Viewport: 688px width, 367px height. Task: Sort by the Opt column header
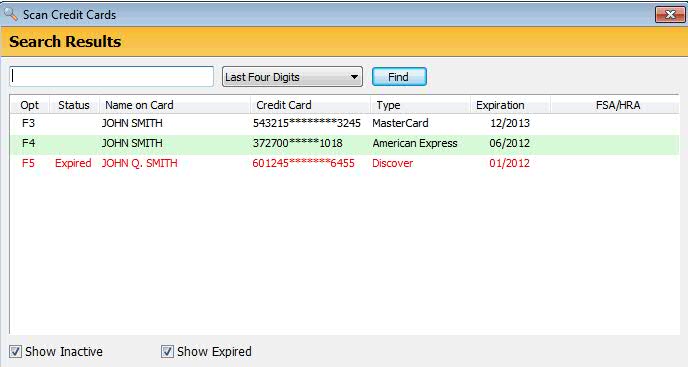click(29, 105)
